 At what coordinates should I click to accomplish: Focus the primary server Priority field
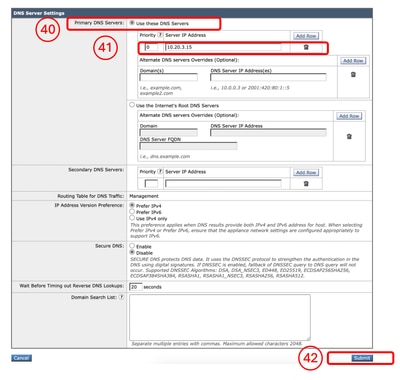(151, 47)
